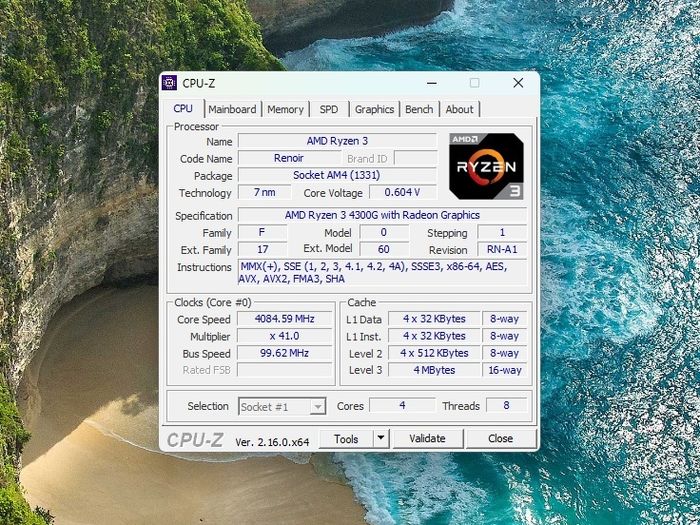Click the Bus Speed value 99.62 MHz
The height and width of the screenshot is (525, 700).
pos(284,353)
